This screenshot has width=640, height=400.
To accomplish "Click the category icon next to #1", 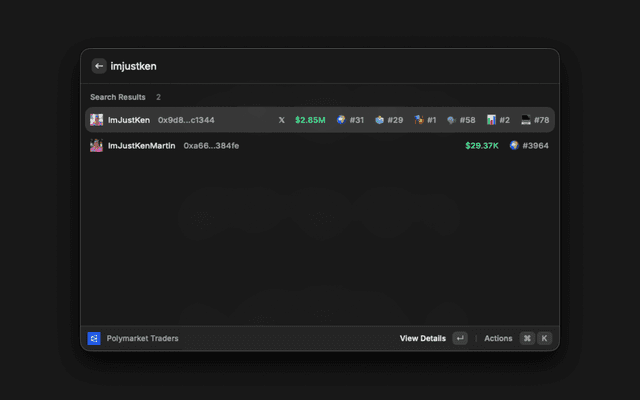I will 420,120.
